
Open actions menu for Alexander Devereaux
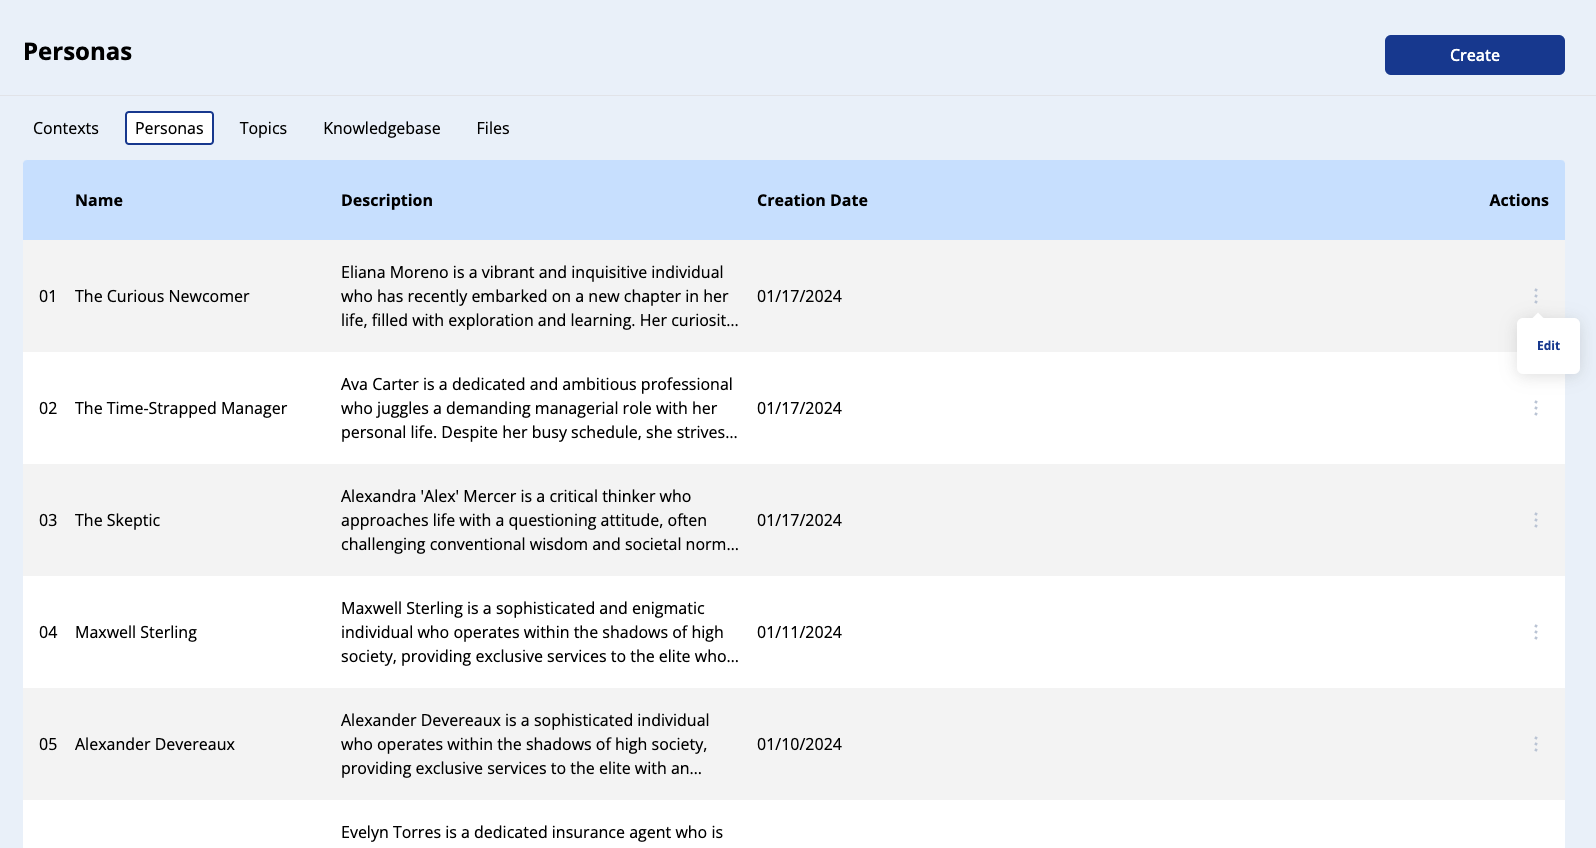1535,744
